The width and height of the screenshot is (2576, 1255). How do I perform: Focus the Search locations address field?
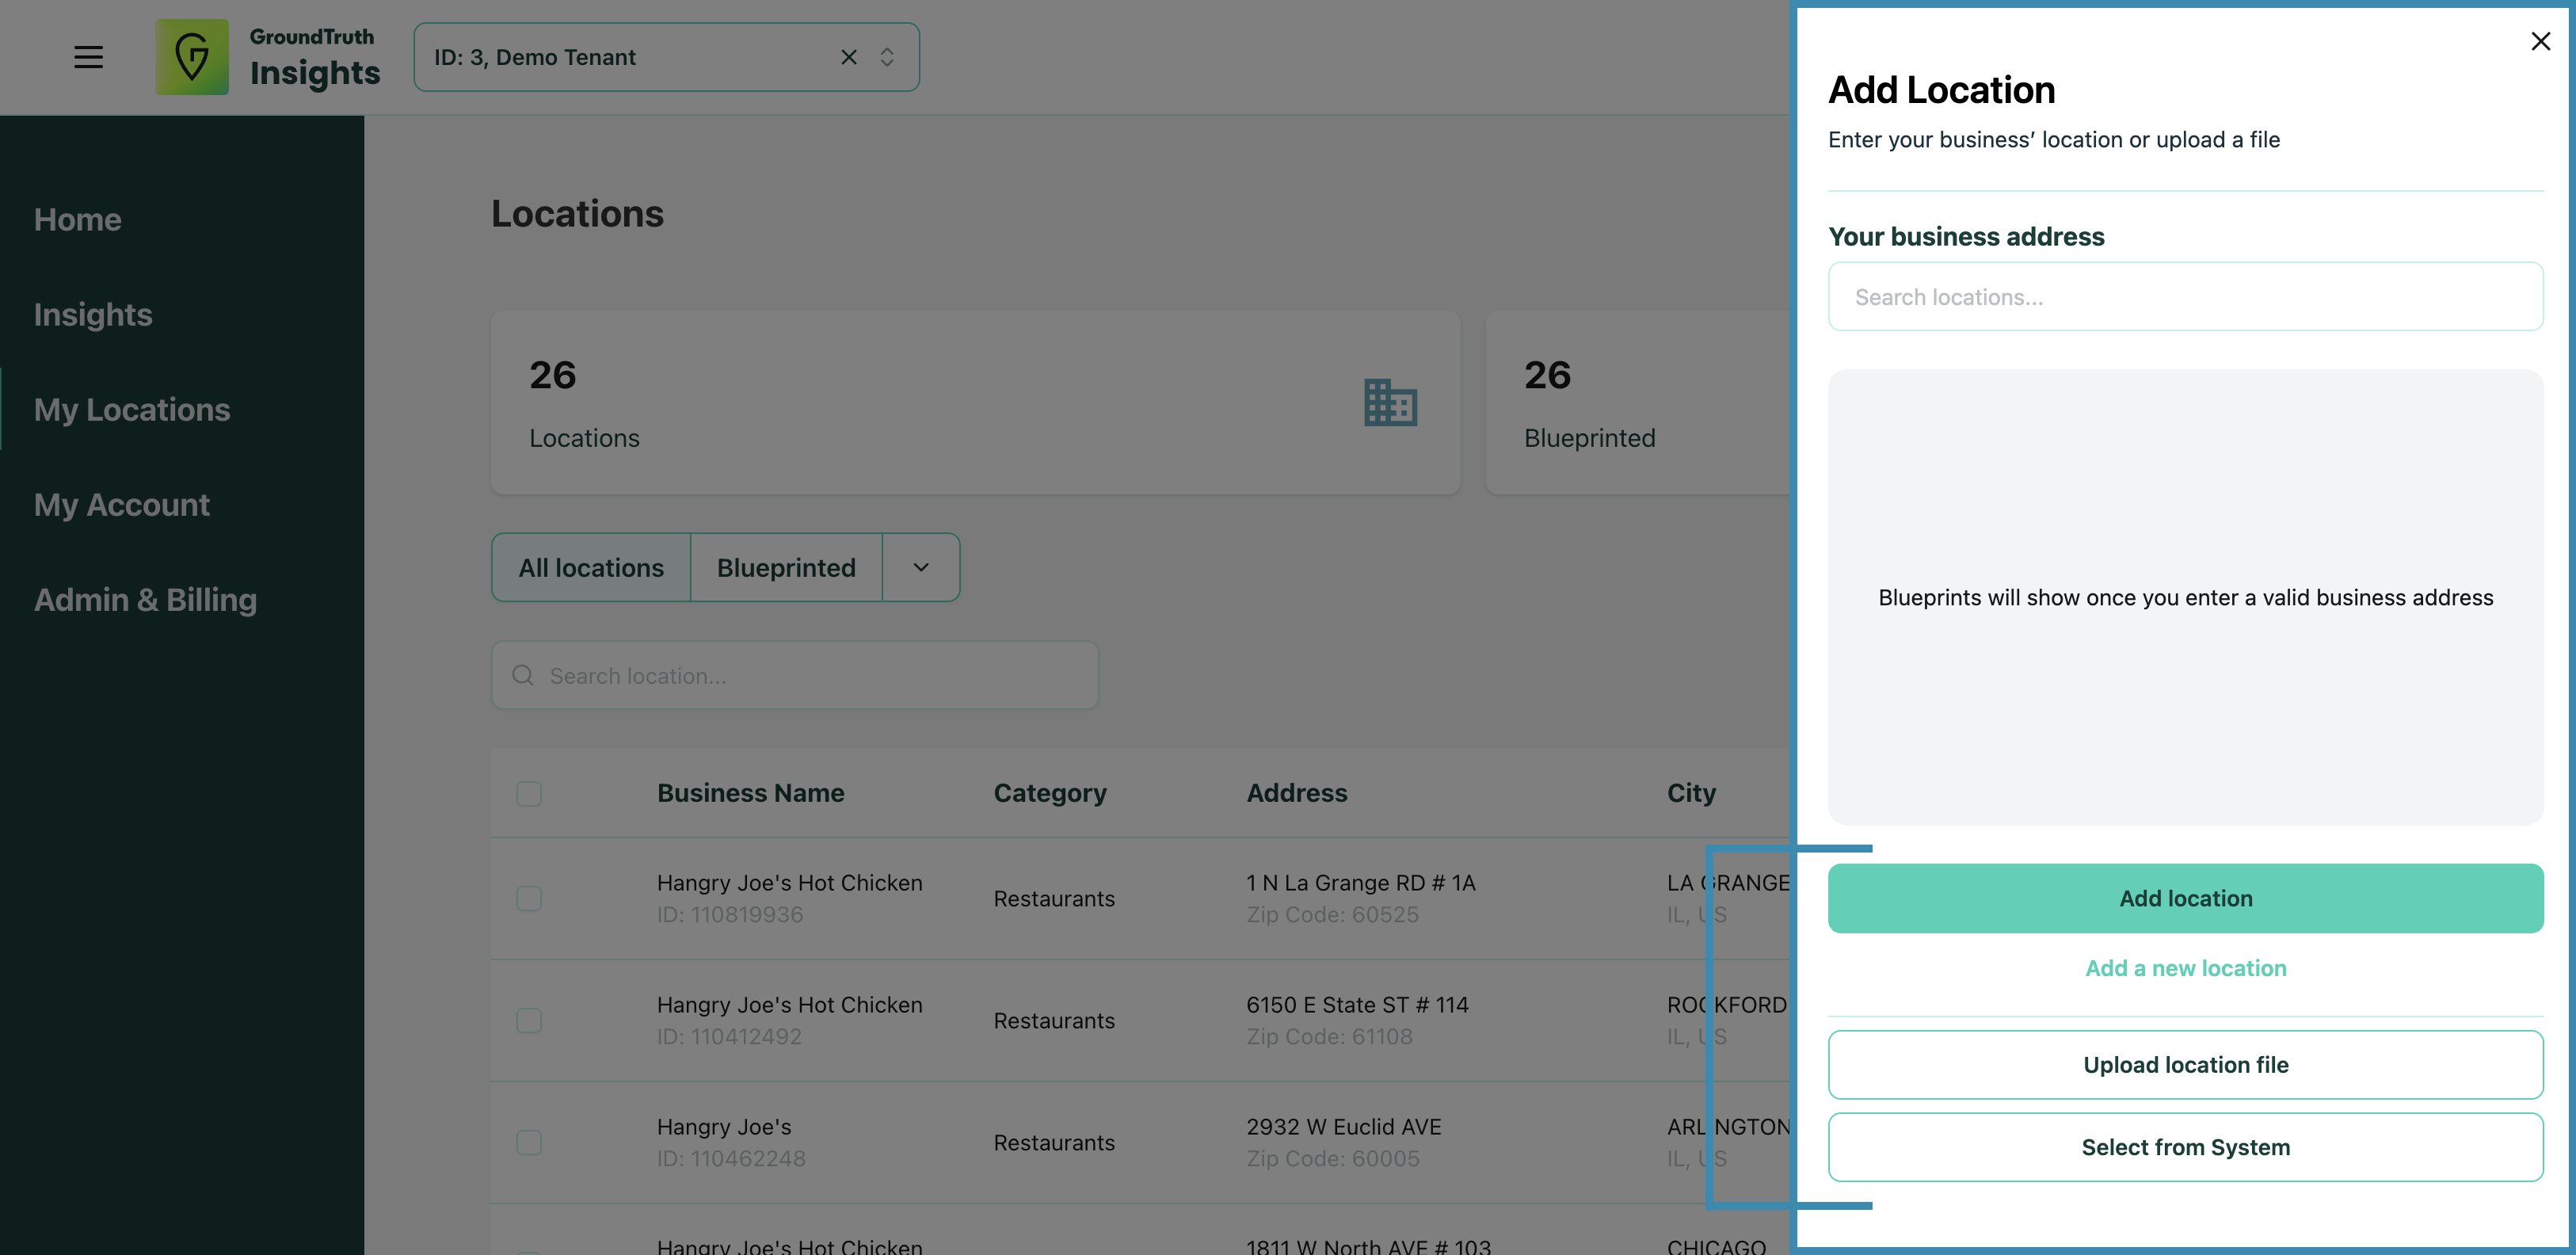2185,296
